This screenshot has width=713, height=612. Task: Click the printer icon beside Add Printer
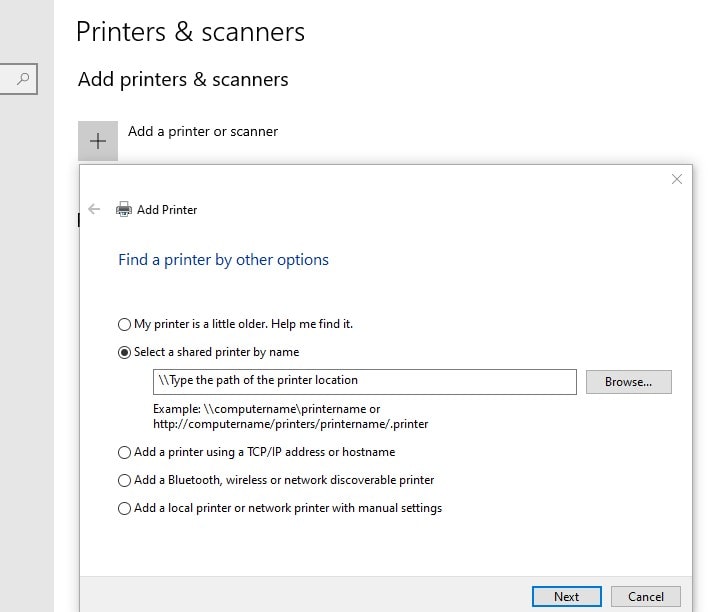[x=124, y=210]
